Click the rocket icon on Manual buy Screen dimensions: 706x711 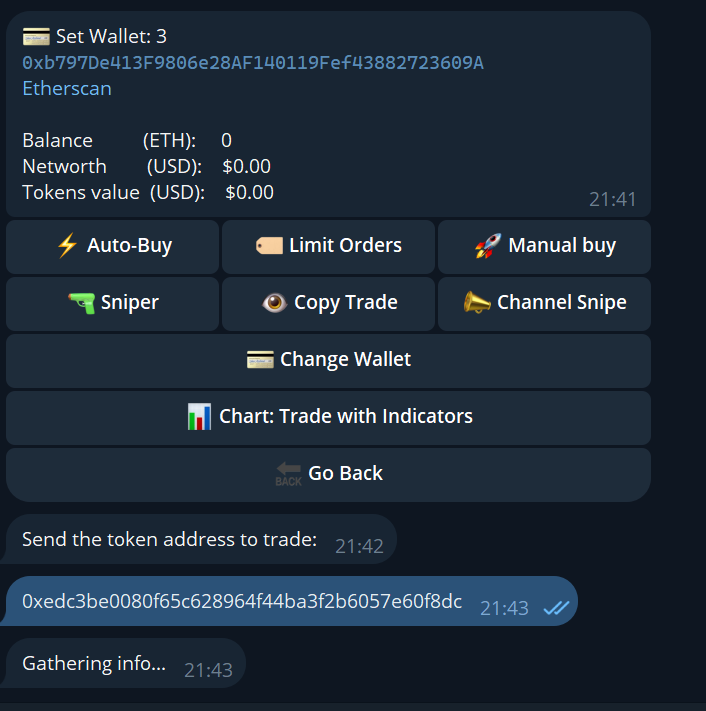487,246
